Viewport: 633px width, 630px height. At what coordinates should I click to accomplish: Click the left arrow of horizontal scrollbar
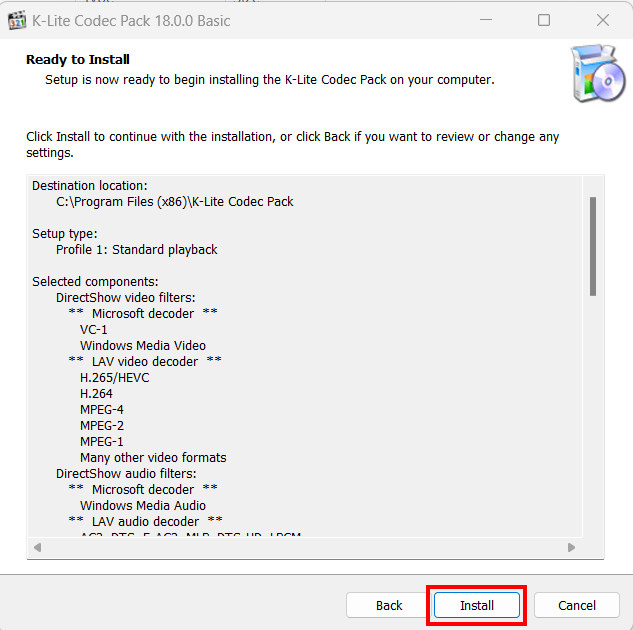38,547
